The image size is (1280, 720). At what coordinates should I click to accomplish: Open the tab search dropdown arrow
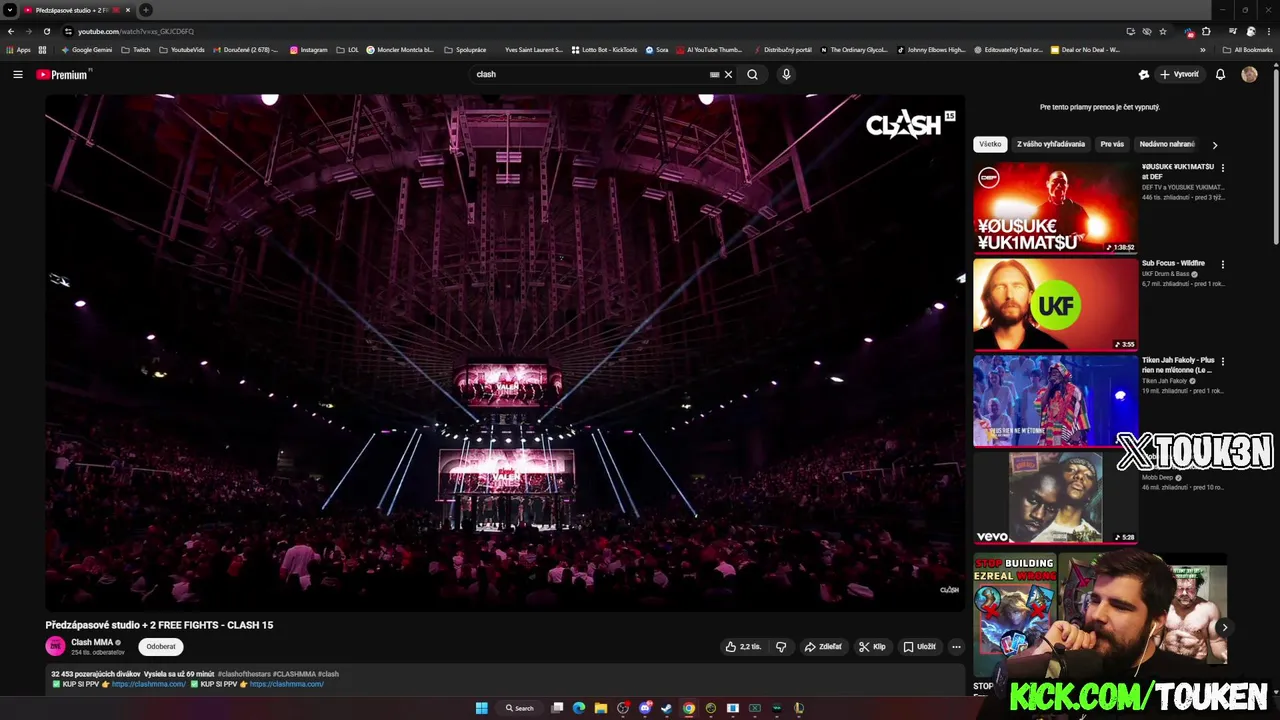tap(10, 10)
